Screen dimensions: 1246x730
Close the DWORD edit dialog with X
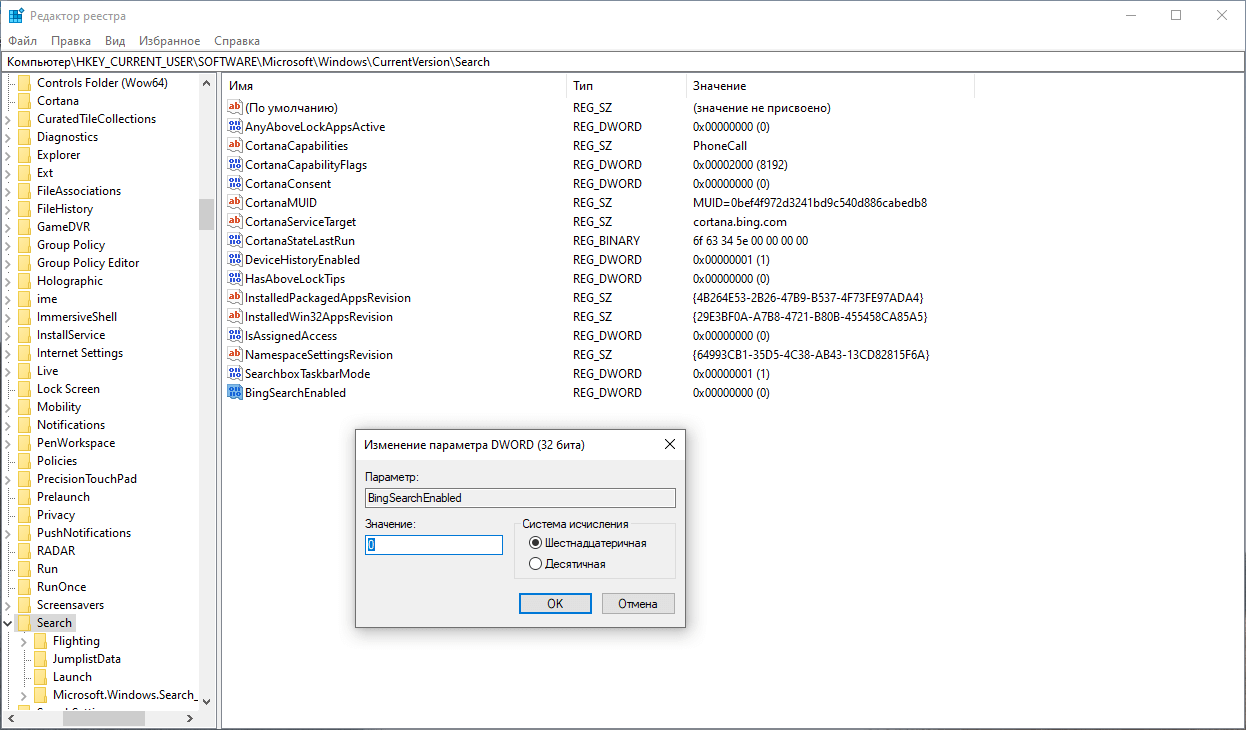[x=670, y=444]
